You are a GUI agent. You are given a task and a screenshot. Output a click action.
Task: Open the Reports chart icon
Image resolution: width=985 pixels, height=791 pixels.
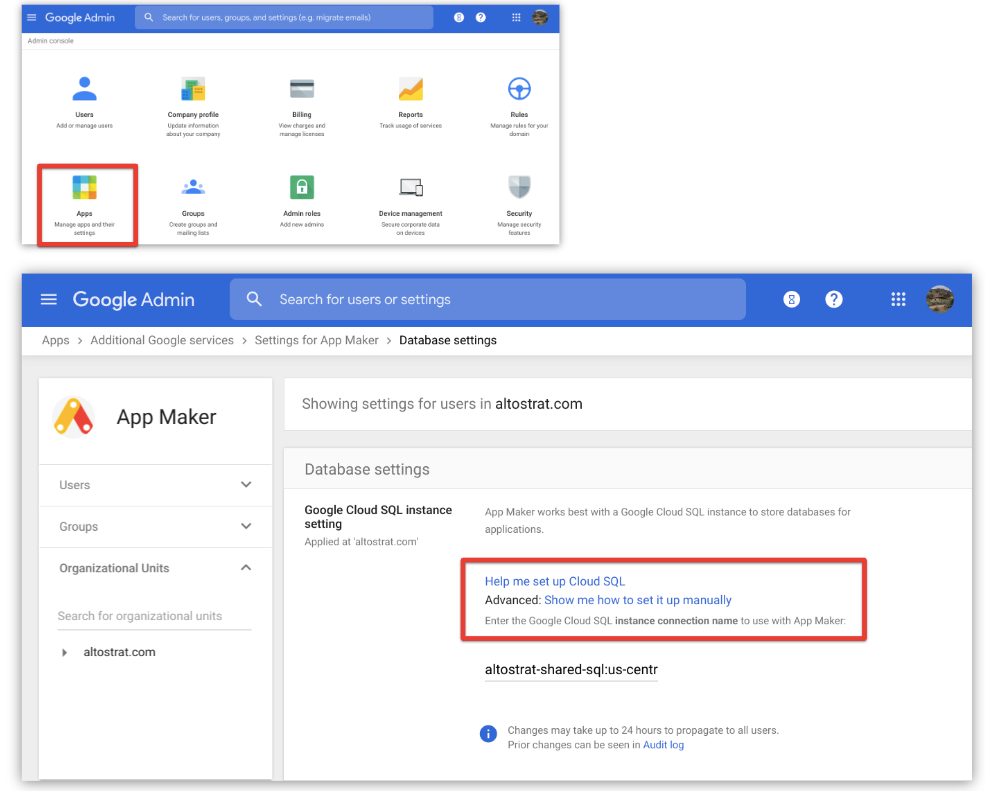[x=410, y=89]
